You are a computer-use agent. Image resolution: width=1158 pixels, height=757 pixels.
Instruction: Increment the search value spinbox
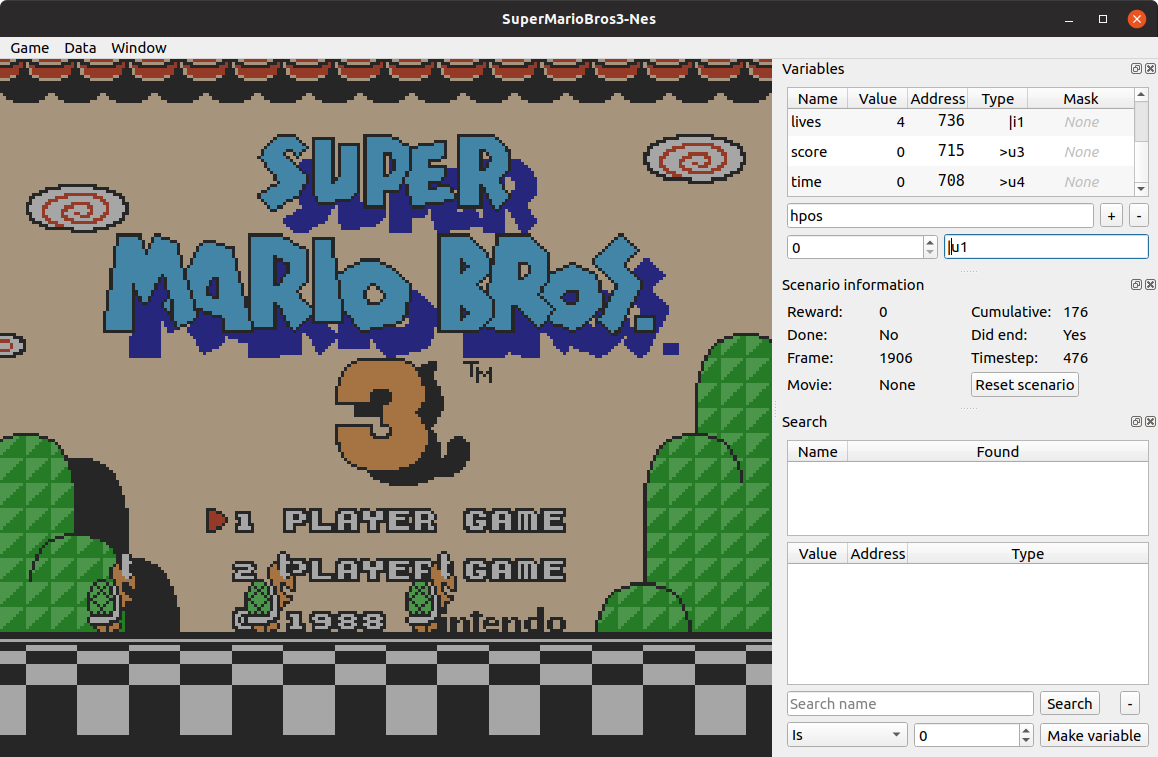[1026, 730]
